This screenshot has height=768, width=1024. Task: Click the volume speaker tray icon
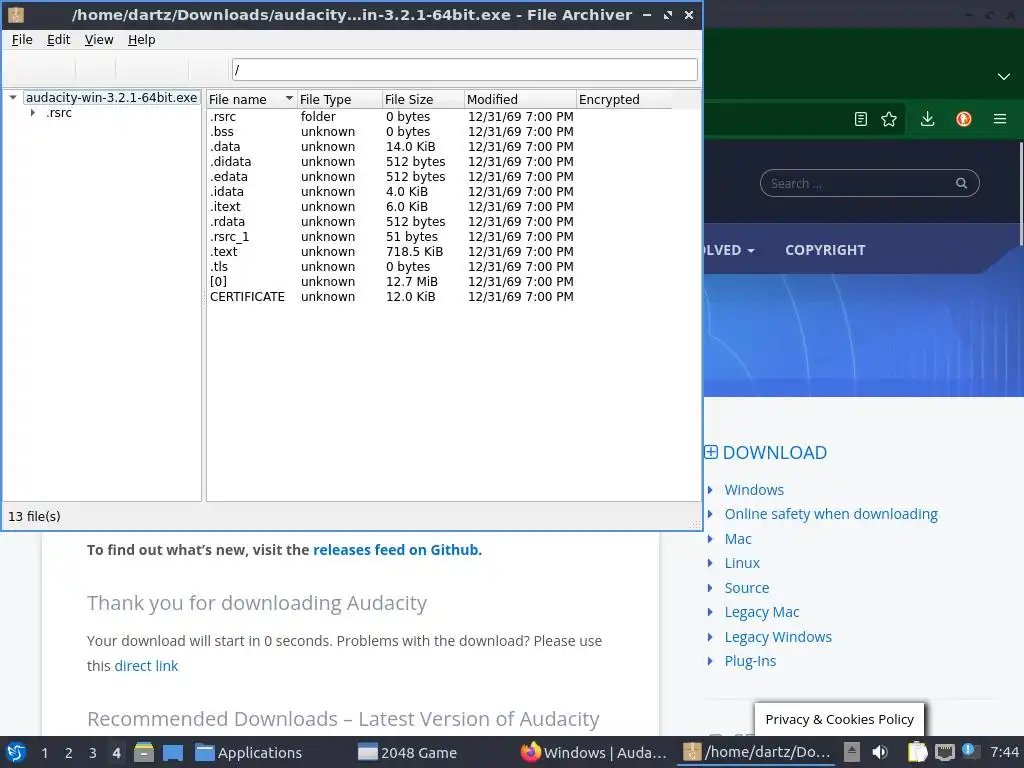(880, 752)
